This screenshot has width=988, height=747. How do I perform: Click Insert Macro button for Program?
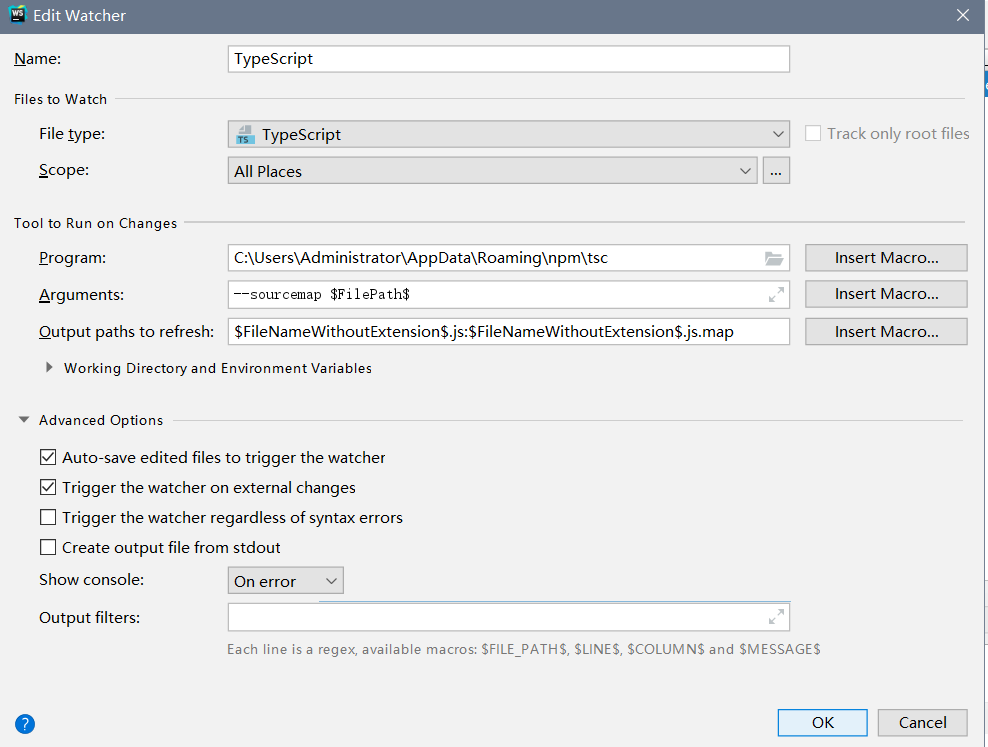(886, 258)
